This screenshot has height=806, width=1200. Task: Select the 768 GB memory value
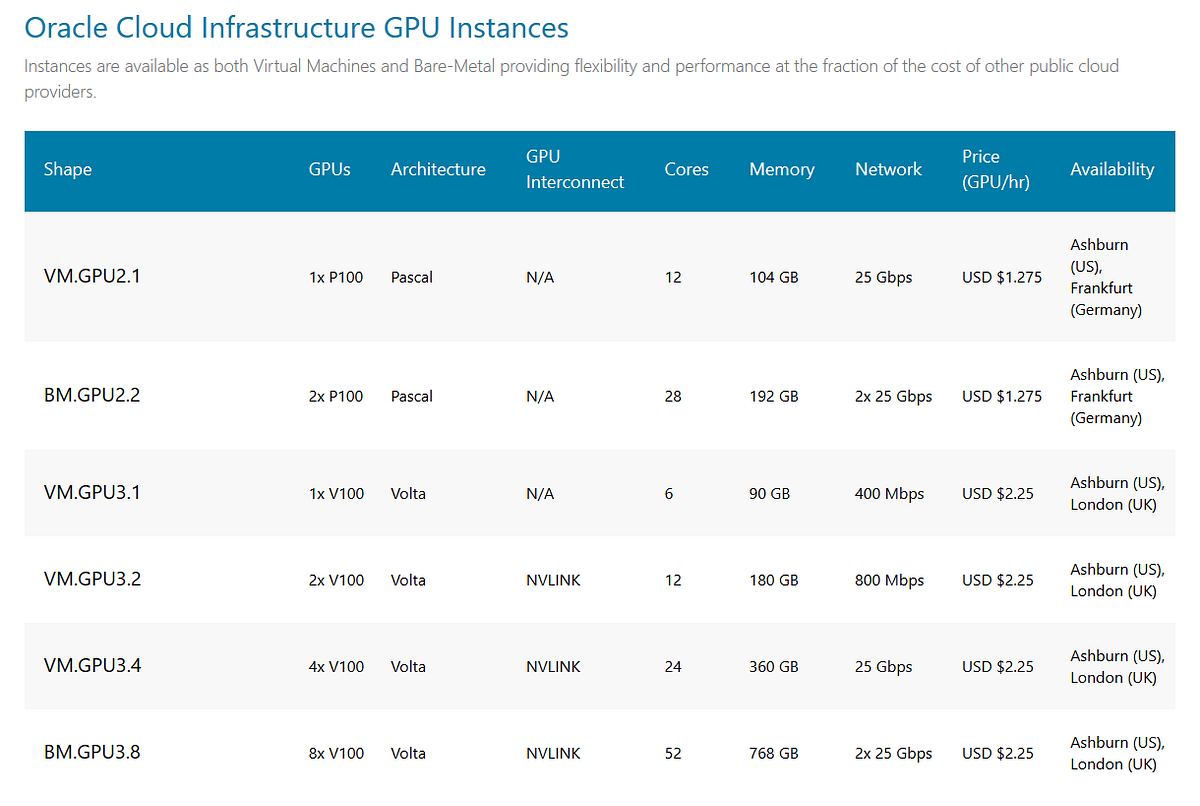click(x=773, y=754)
